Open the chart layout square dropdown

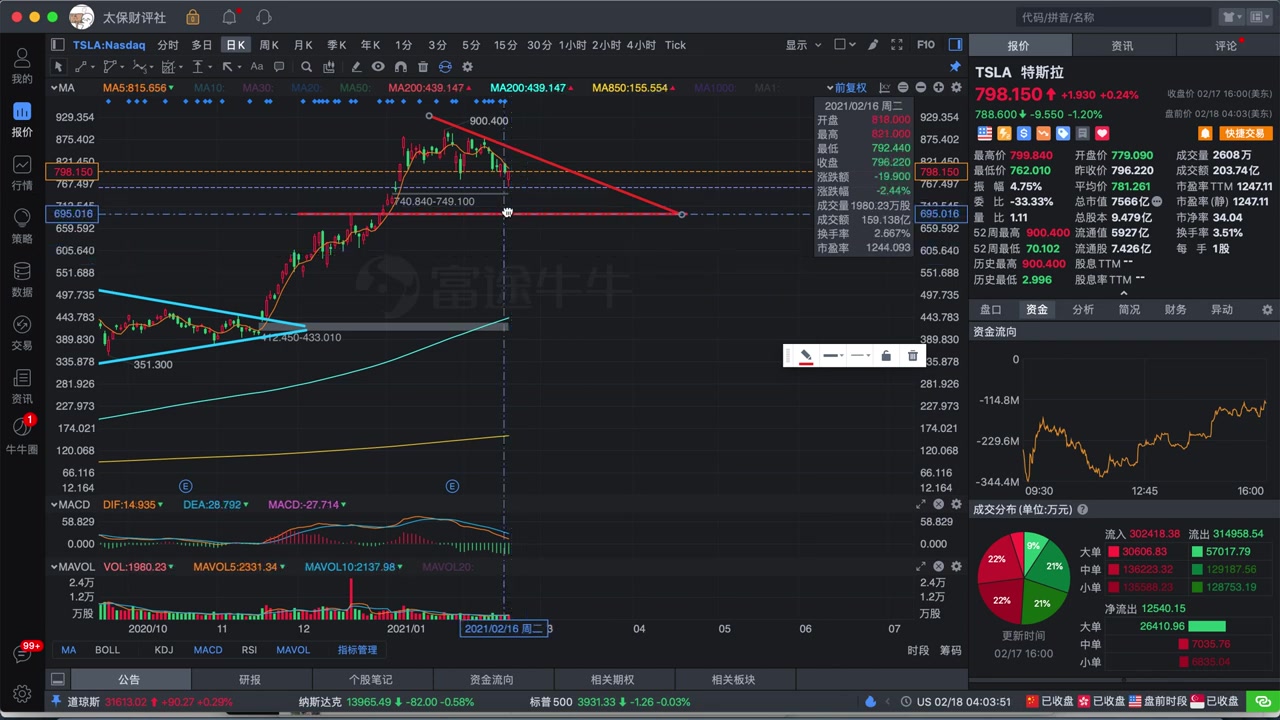(x=845, y=45)
